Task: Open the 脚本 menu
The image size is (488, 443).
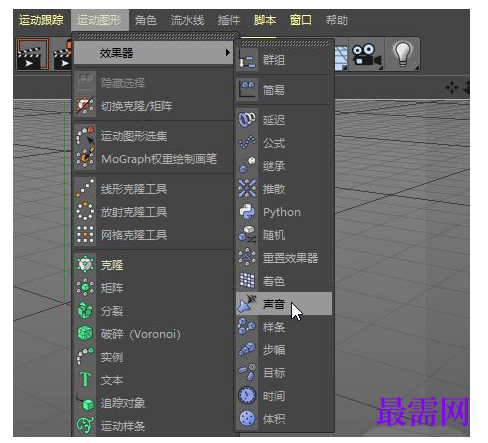Action: pyautogui.click(x=265, y=20)
